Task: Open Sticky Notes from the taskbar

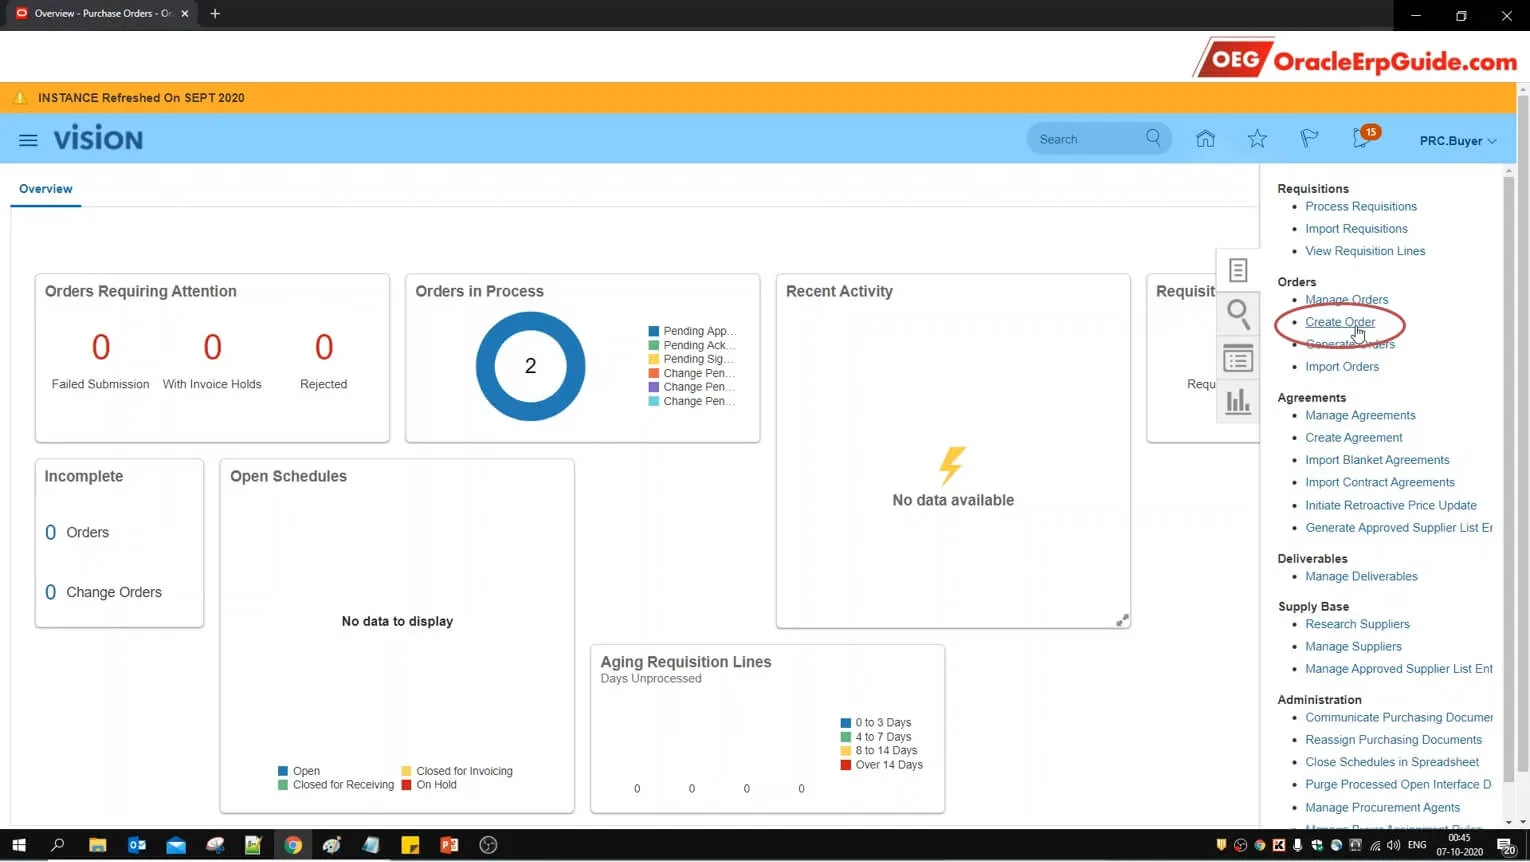Action: click(x=410, y=845)
